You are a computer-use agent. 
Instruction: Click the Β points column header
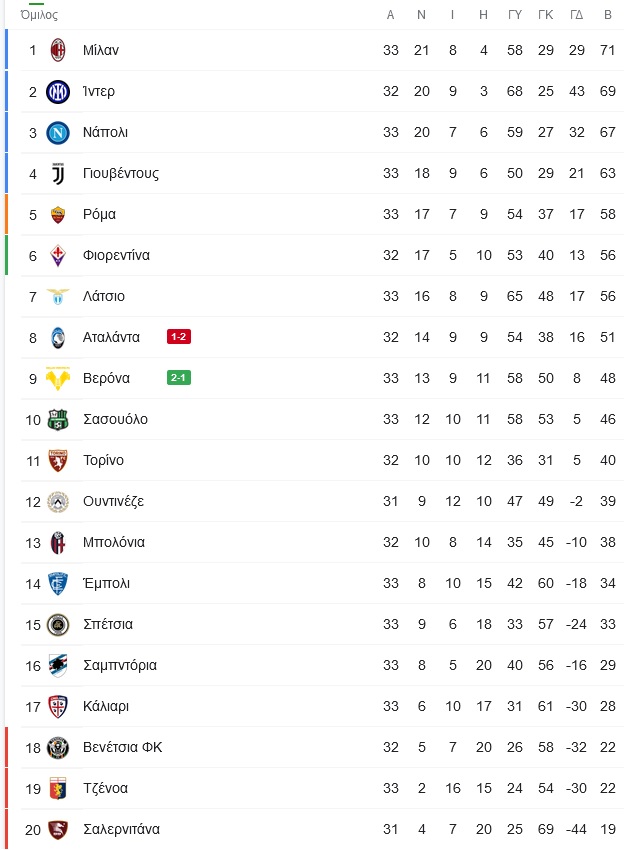607,15
